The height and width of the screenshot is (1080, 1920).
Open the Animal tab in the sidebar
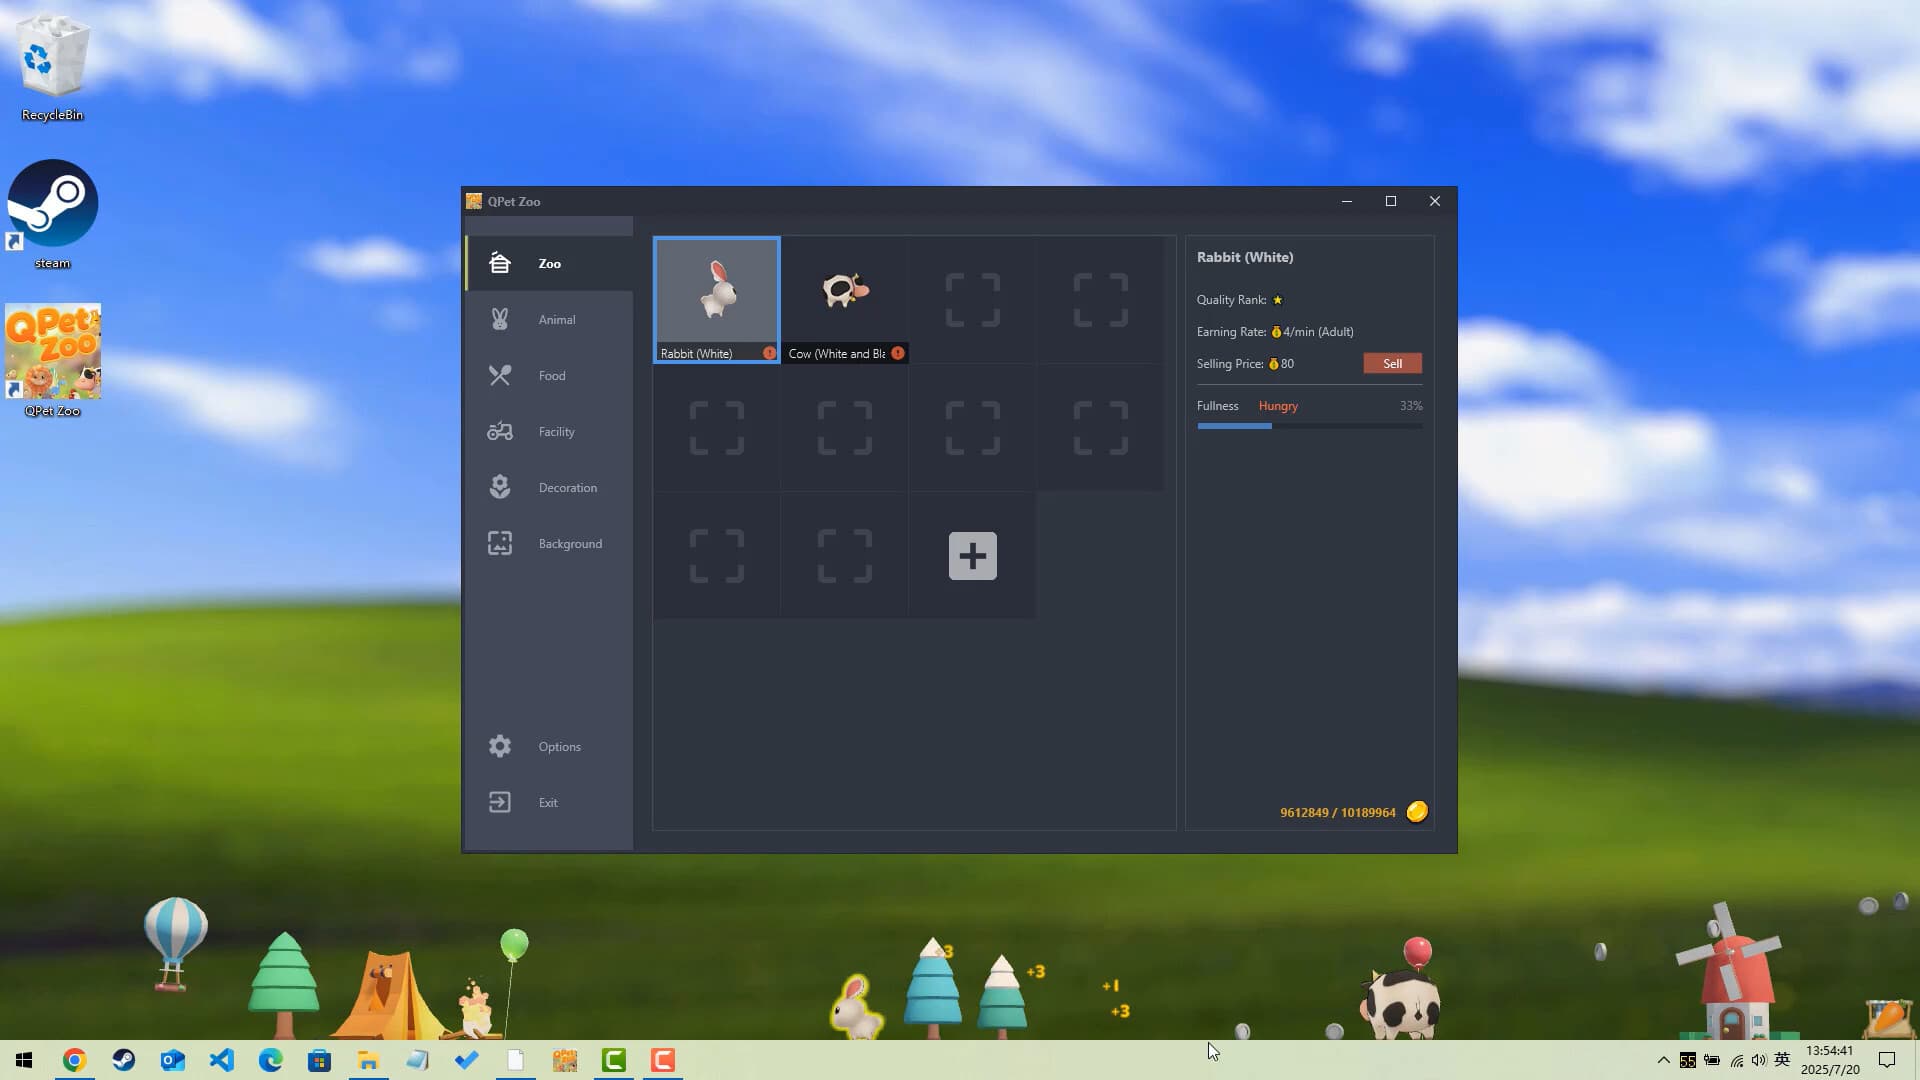pyautogui.click(x=556, y=319)
